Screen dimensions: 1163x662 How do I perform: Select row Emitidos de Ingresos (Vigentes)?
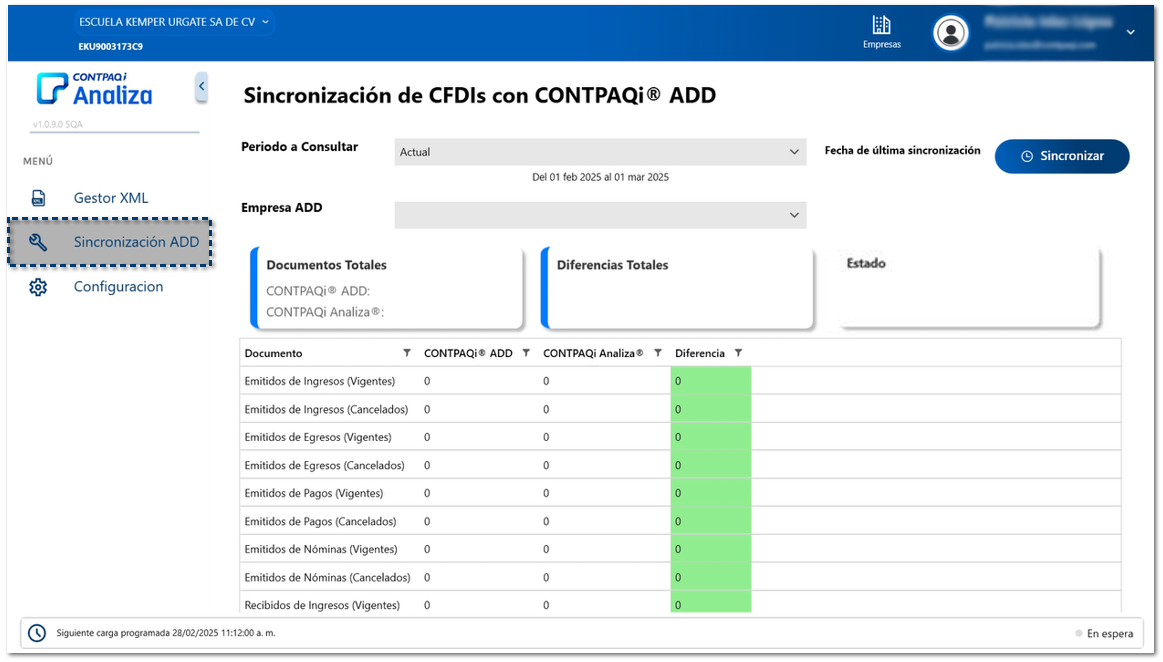coord(680,381)
